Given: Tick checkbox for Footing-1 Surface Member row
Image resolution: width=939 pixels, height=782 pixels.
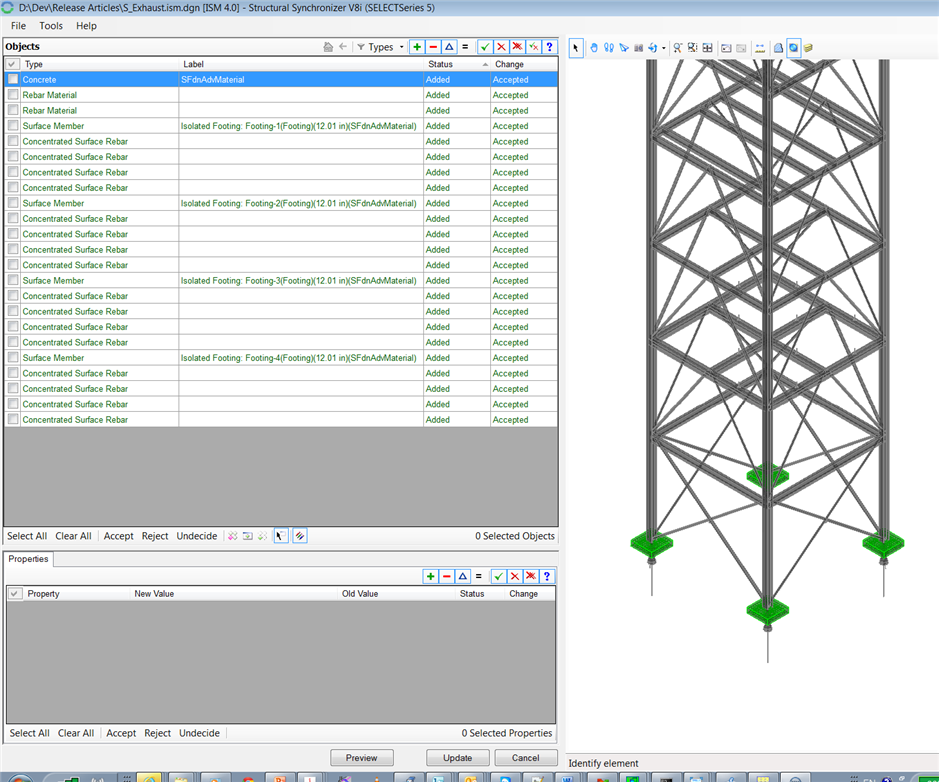Looking at the screenshot, I should pos(13,126).
